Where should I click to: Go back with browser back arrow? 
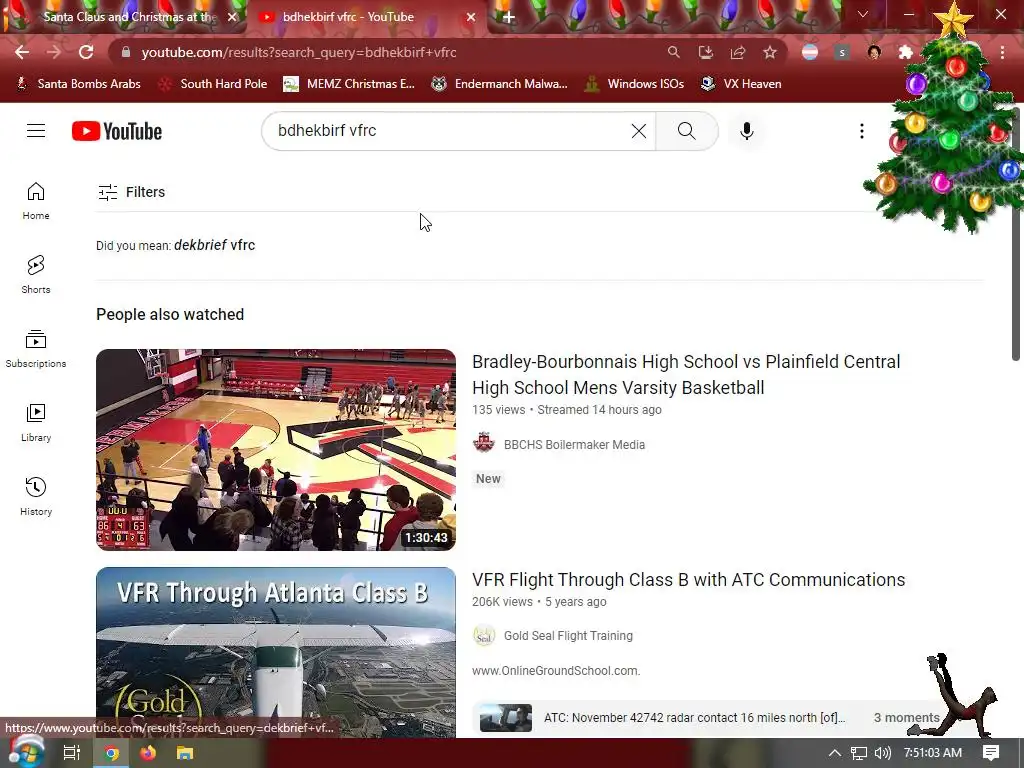pyautogui.click(x=22, y=52)
